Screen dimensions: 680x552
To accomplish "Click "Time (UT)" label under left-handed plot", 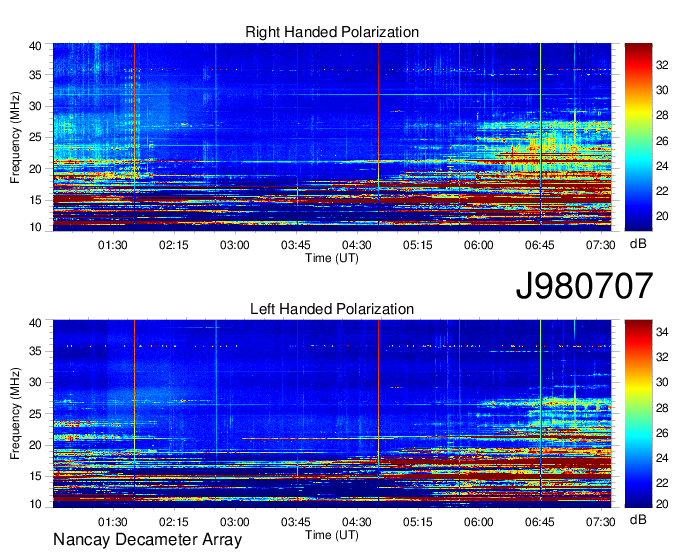I will pos(332,535).
